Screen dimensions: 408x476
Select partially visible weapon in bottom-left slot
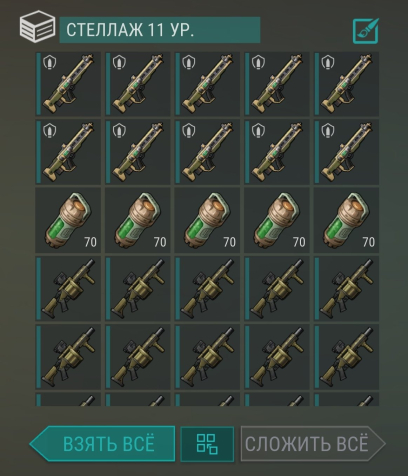coord(68,400)
